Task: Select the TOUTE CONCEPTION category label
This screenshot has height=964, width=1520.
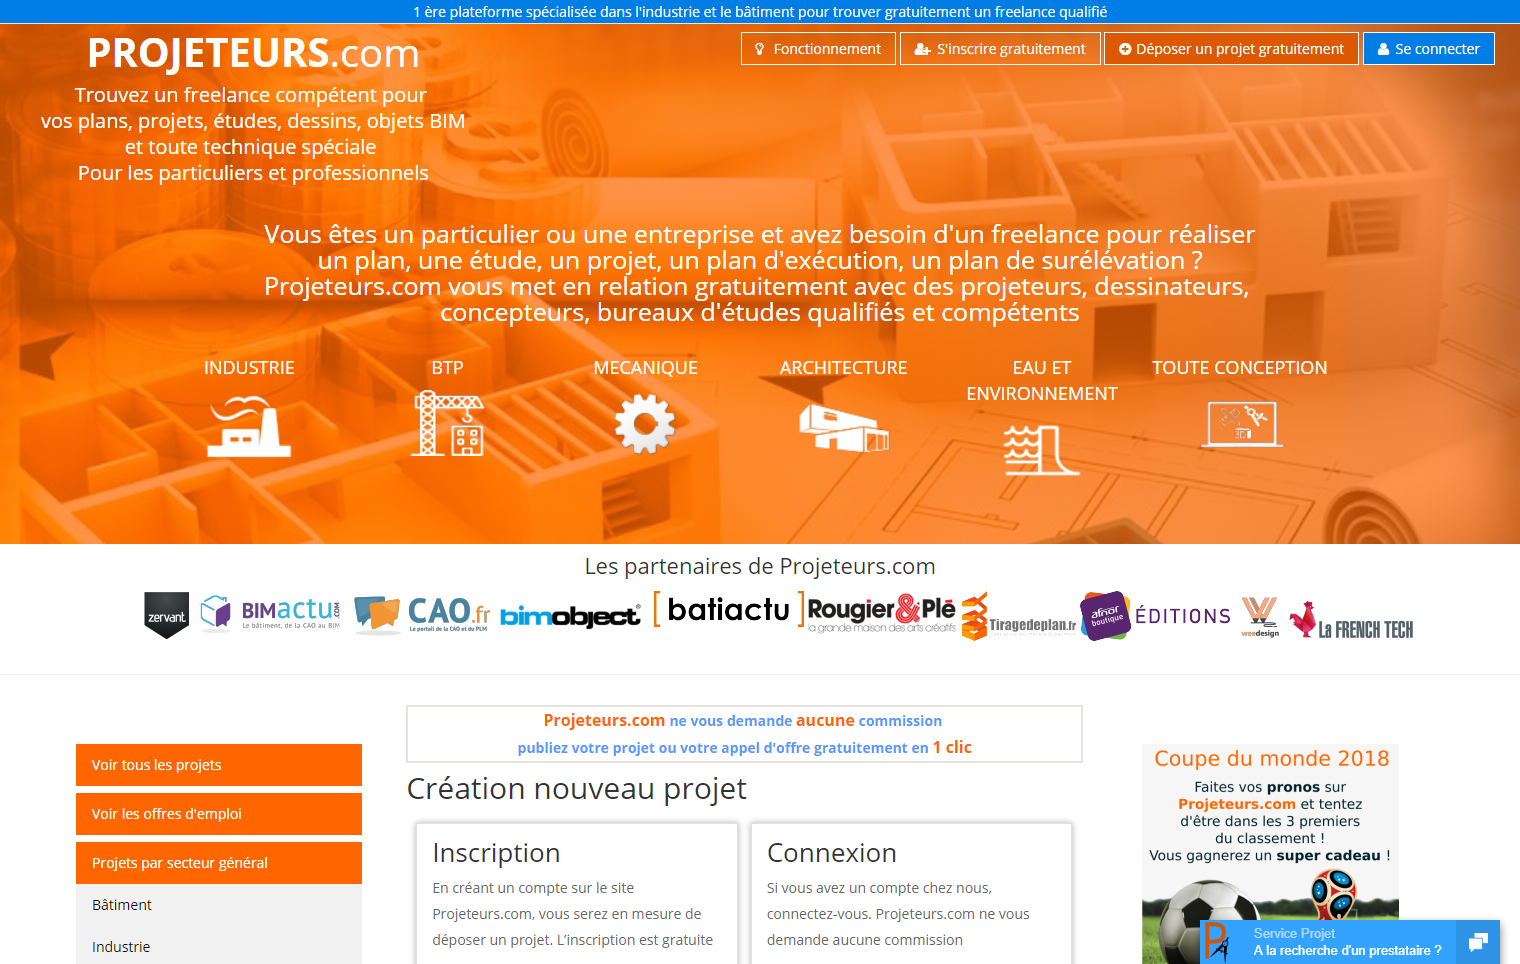Action: coord(1239,368)
